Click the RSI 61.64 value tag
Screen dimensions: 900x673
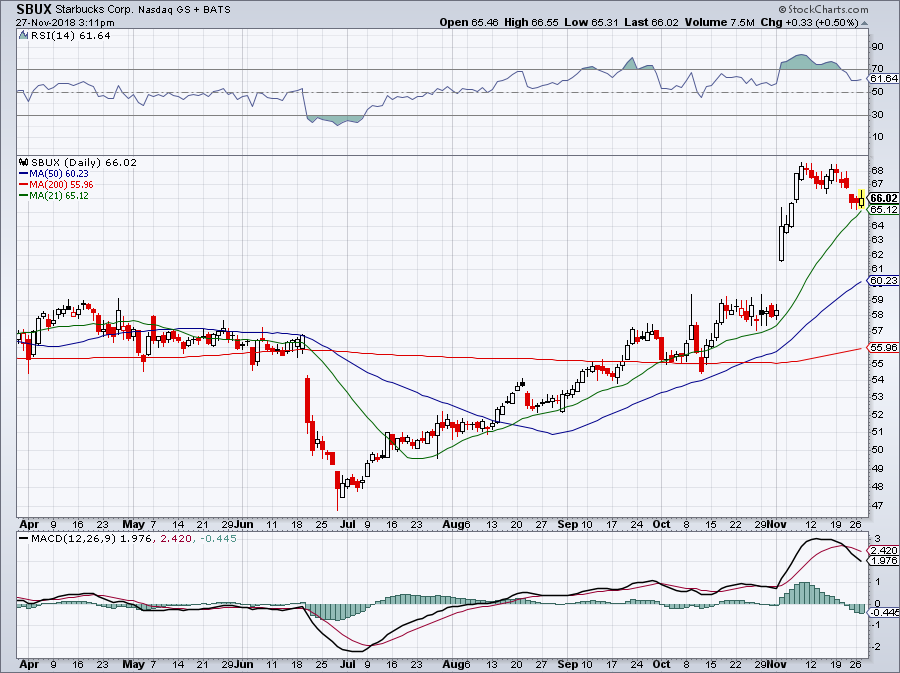(x=882, y=78)
